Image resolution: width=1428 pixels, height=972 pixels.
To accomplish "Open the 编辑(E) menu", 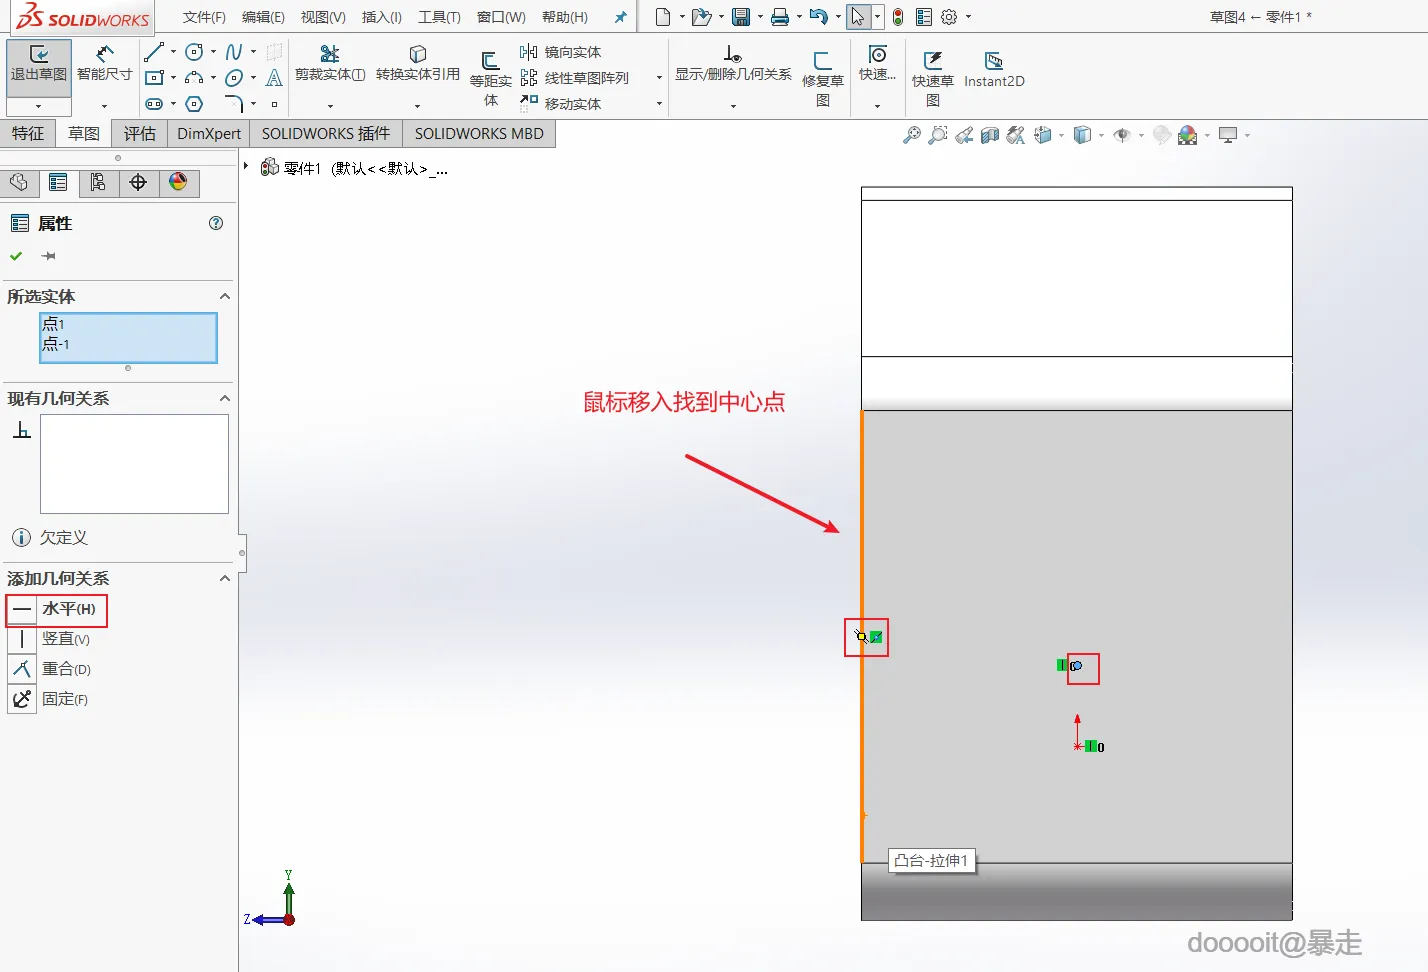I will (263, 17).
